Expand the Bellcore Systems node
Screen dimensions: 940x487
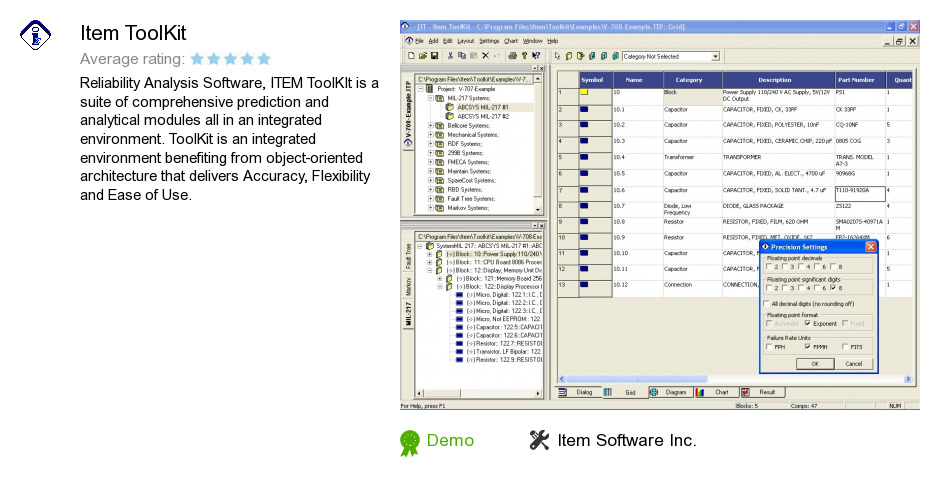[430, 125]
